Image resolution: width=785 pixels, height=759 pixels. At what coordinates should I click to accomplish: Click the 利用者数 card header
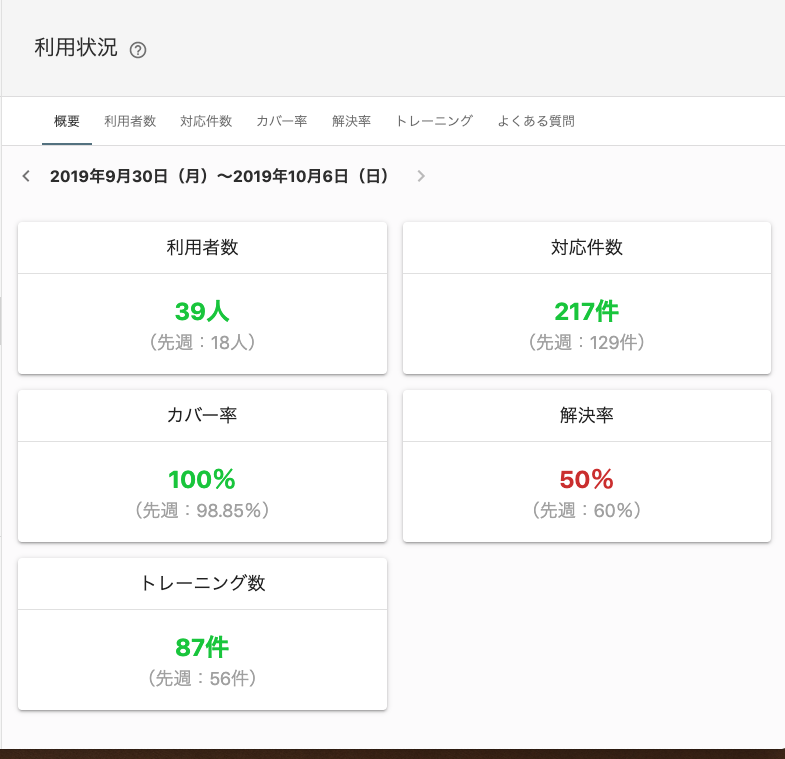202,248
